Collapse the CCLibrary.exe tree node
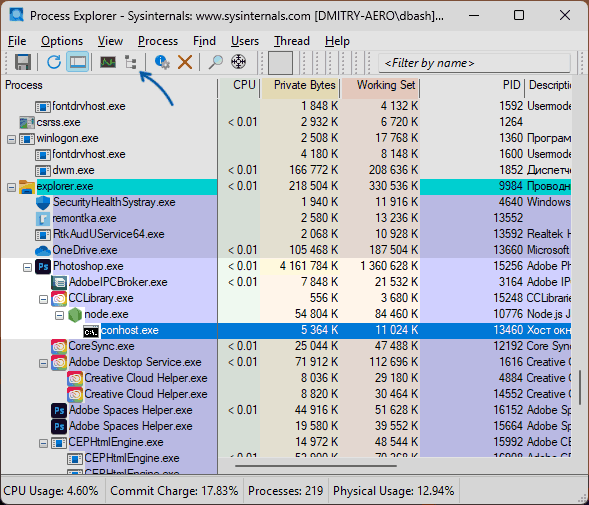Viewport: 589px width, 505px height. coord(43,299)
